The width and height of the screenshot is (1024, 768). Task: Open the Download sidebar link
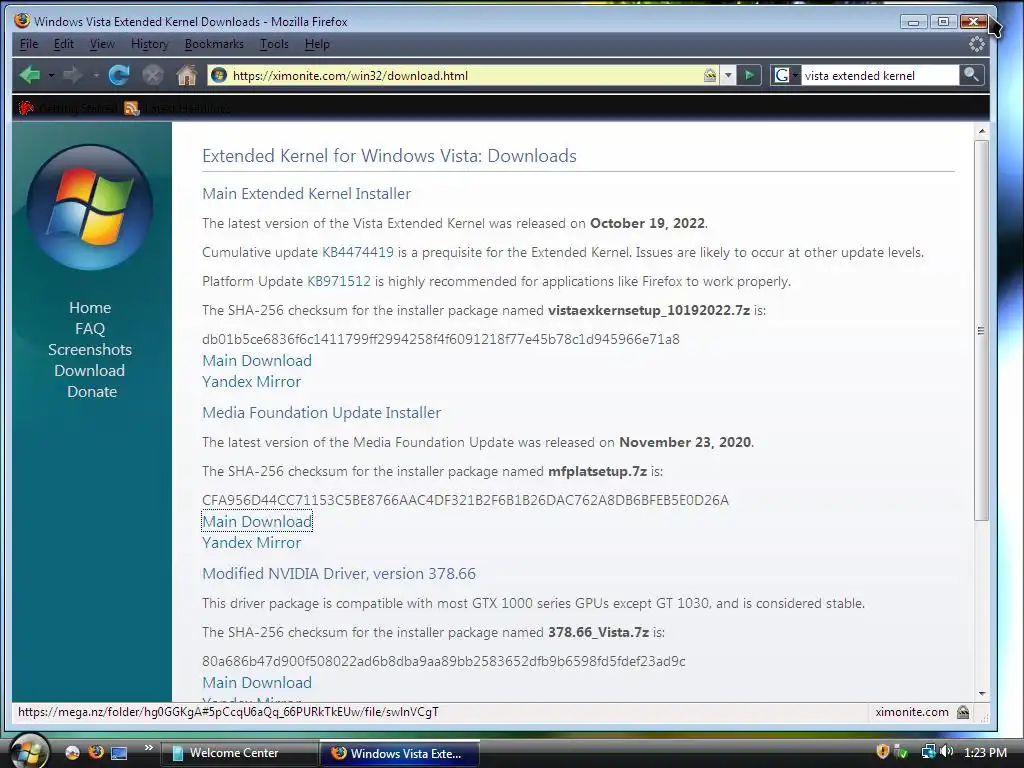(90, 370)
